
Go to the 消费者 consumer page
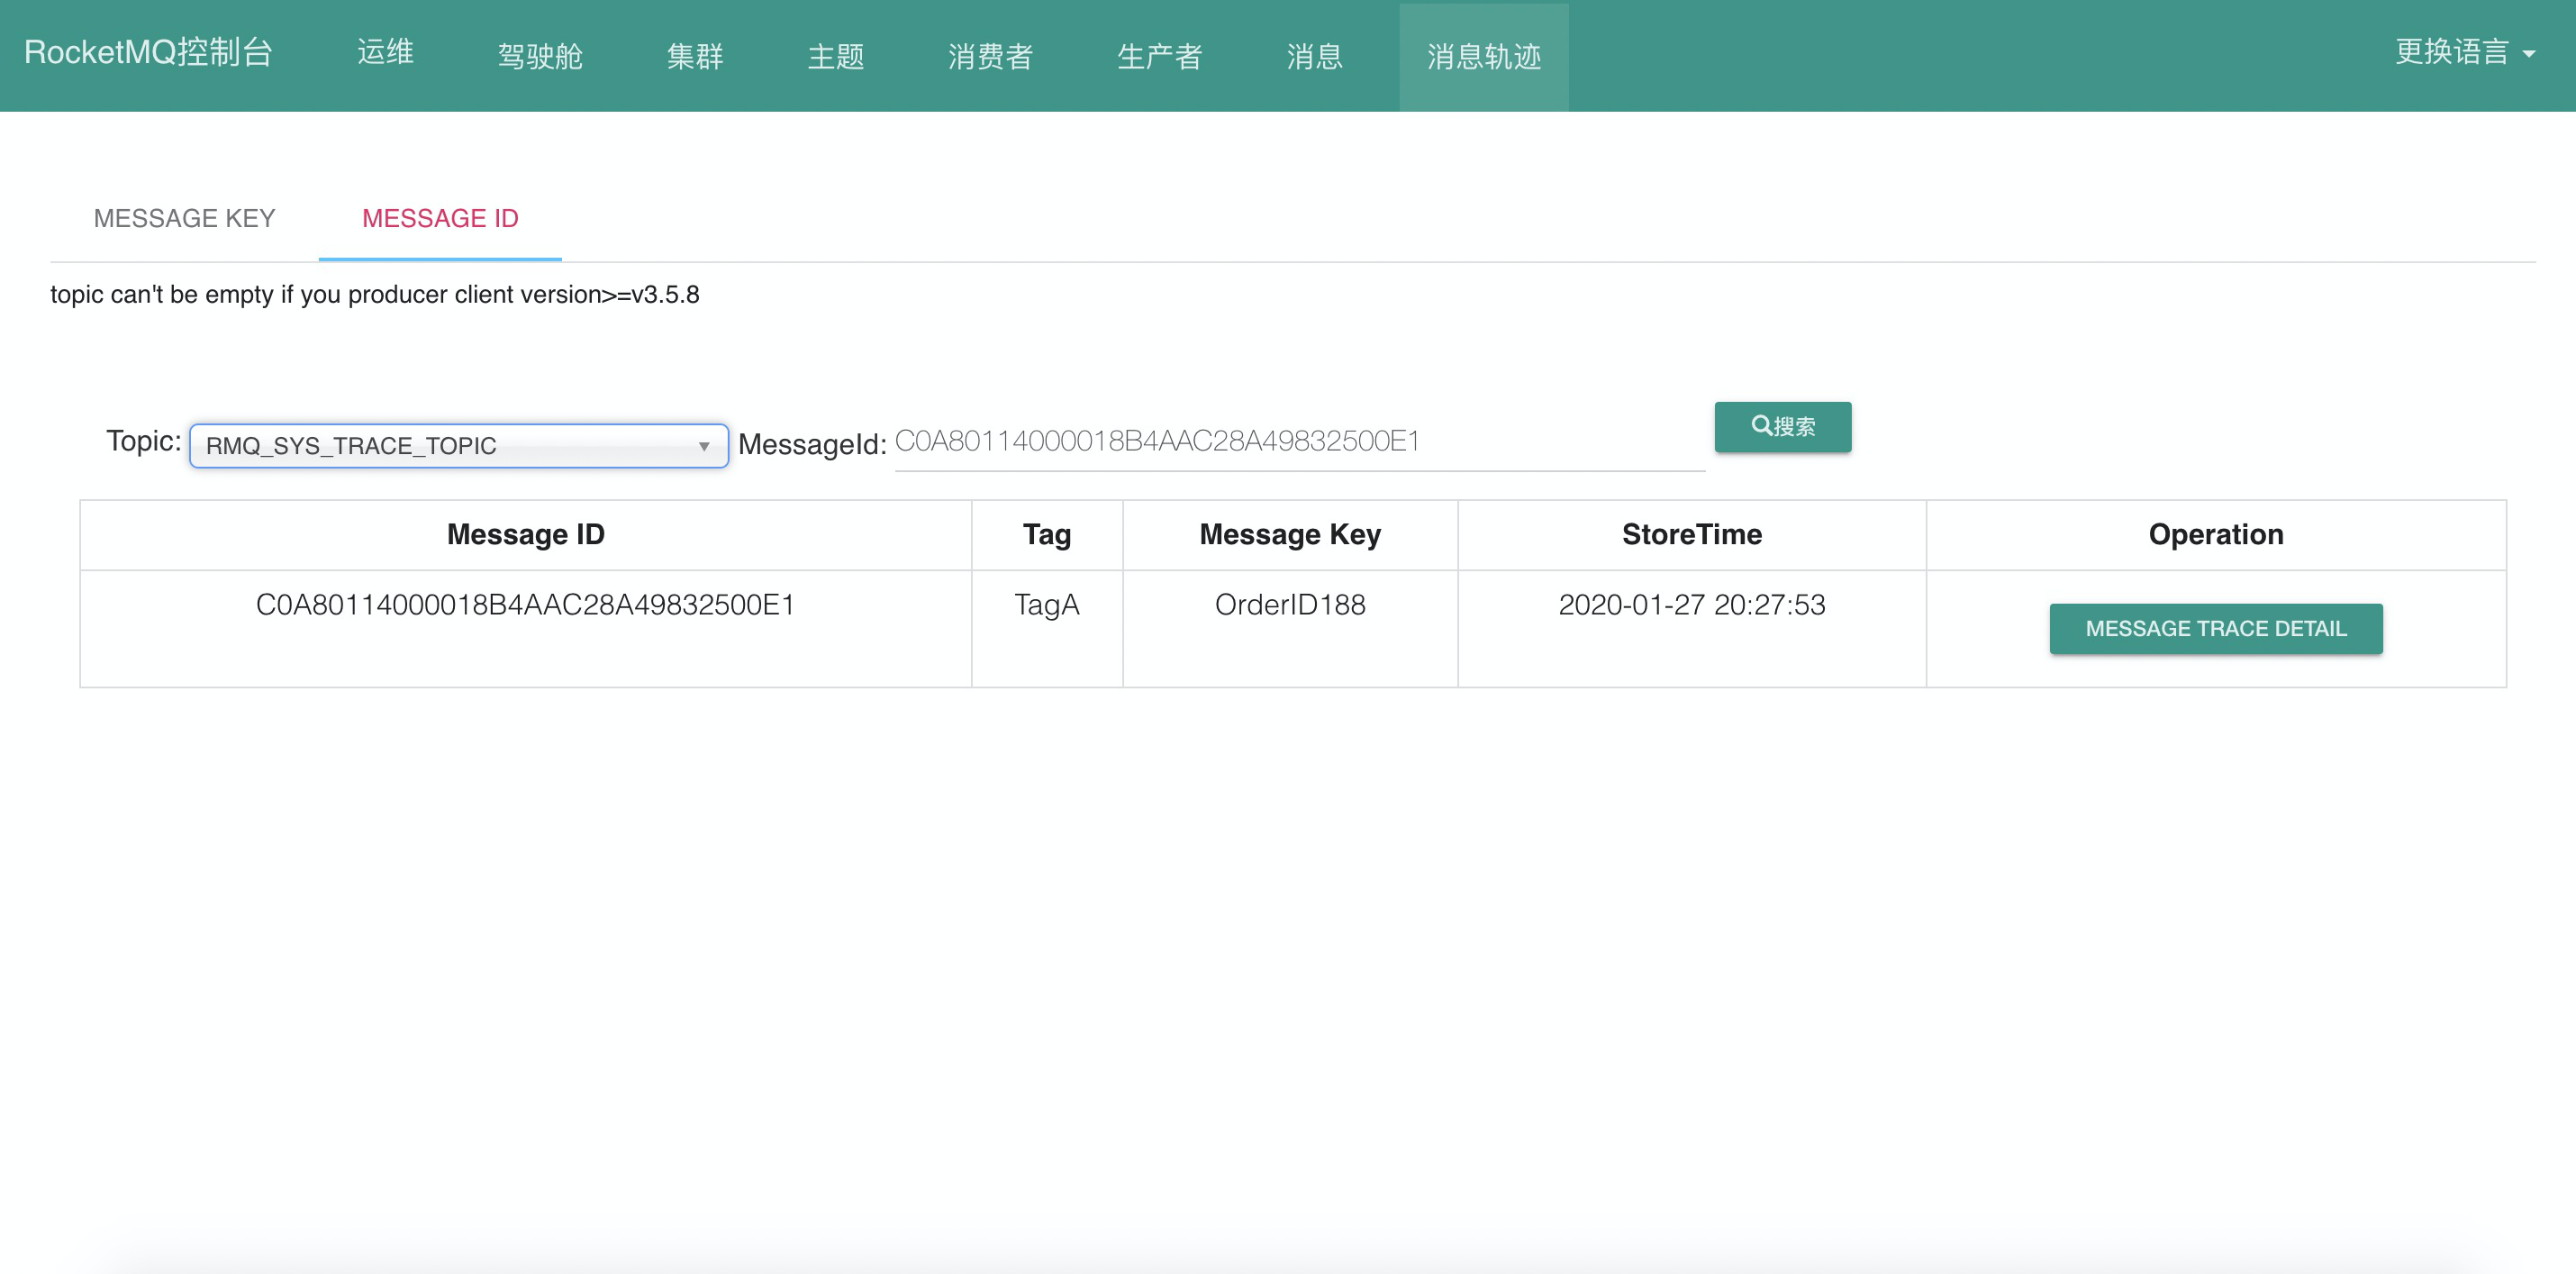(990, 56)
